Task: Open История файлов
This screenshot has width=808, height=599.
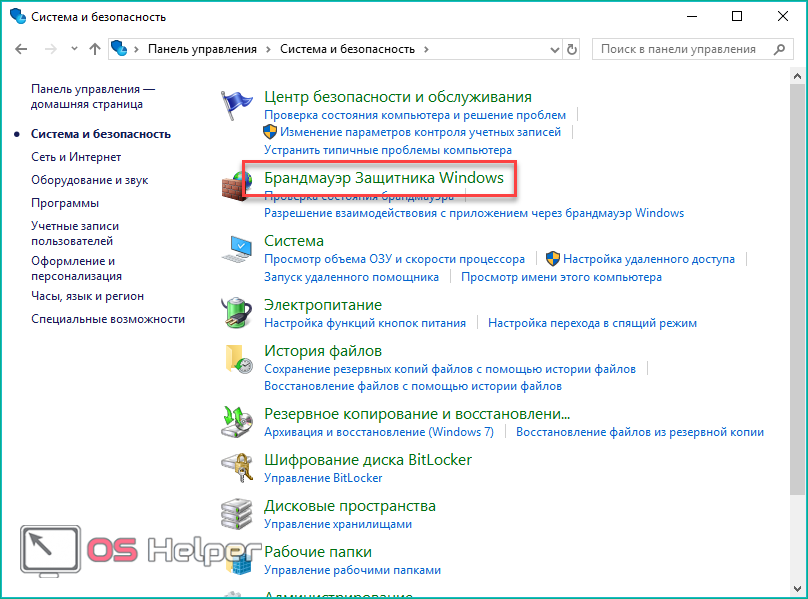Action: 323,351
